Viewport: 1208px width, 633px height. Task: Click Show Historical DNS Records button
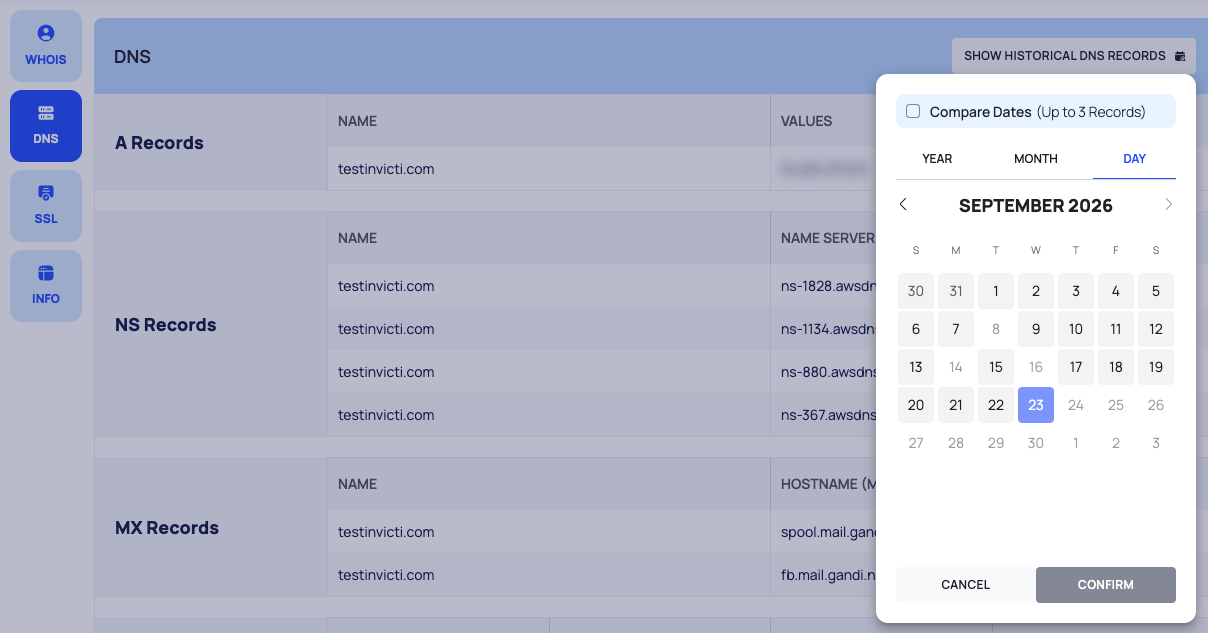[x=1074, y=56]
